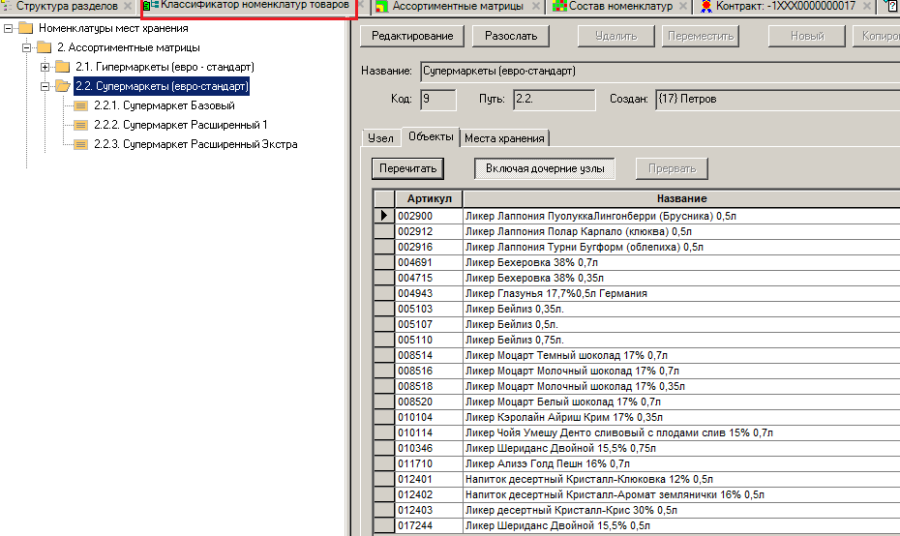The width and height of the screenshot is (900, 536).
Task: Click the Код field with value 9
Action: point(439,99)
